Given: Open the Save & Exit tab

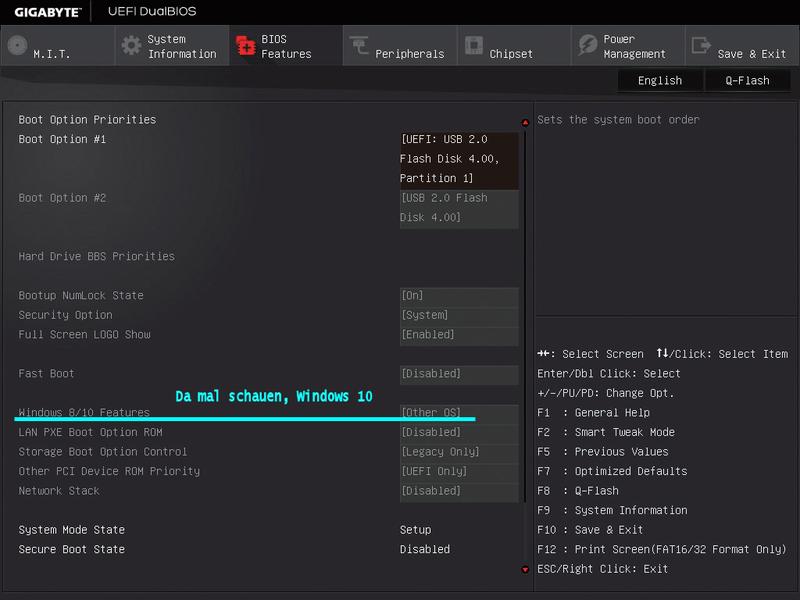Looking at the screenshot, I should 742,45.
